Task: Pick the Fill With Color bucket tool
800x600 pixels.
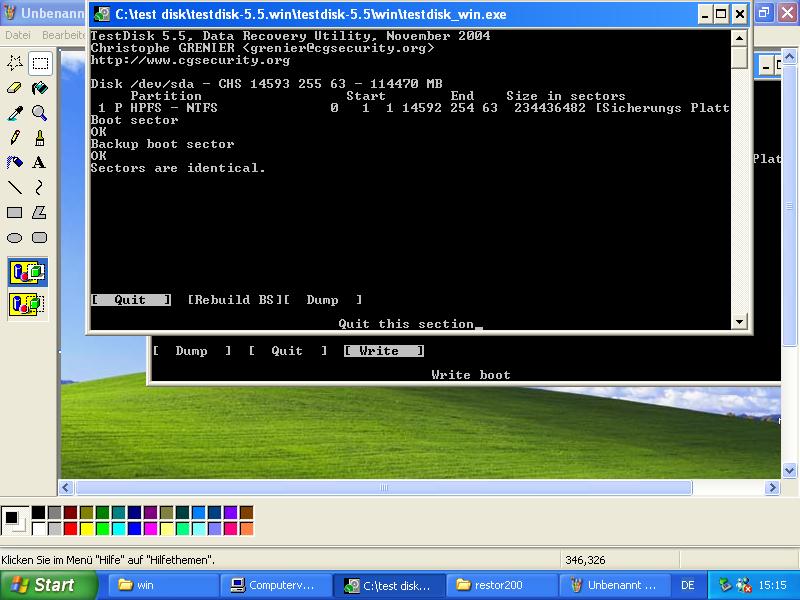Action: click(x=40, y=88)
